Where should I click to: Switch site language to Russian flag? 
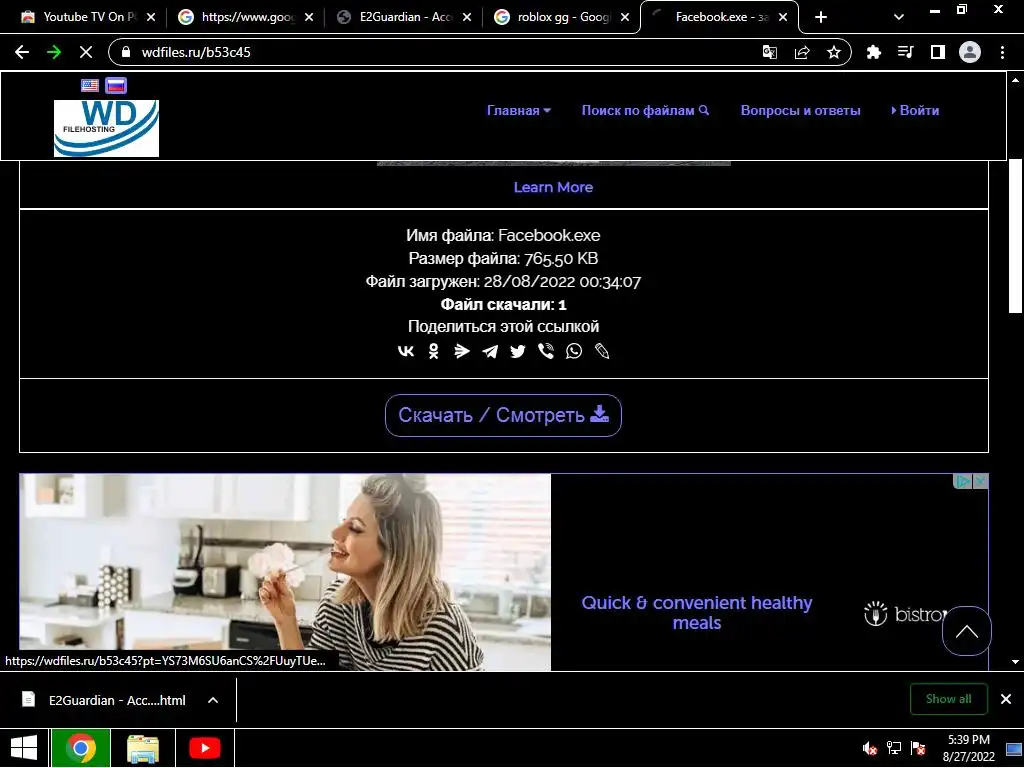[116, 86]
